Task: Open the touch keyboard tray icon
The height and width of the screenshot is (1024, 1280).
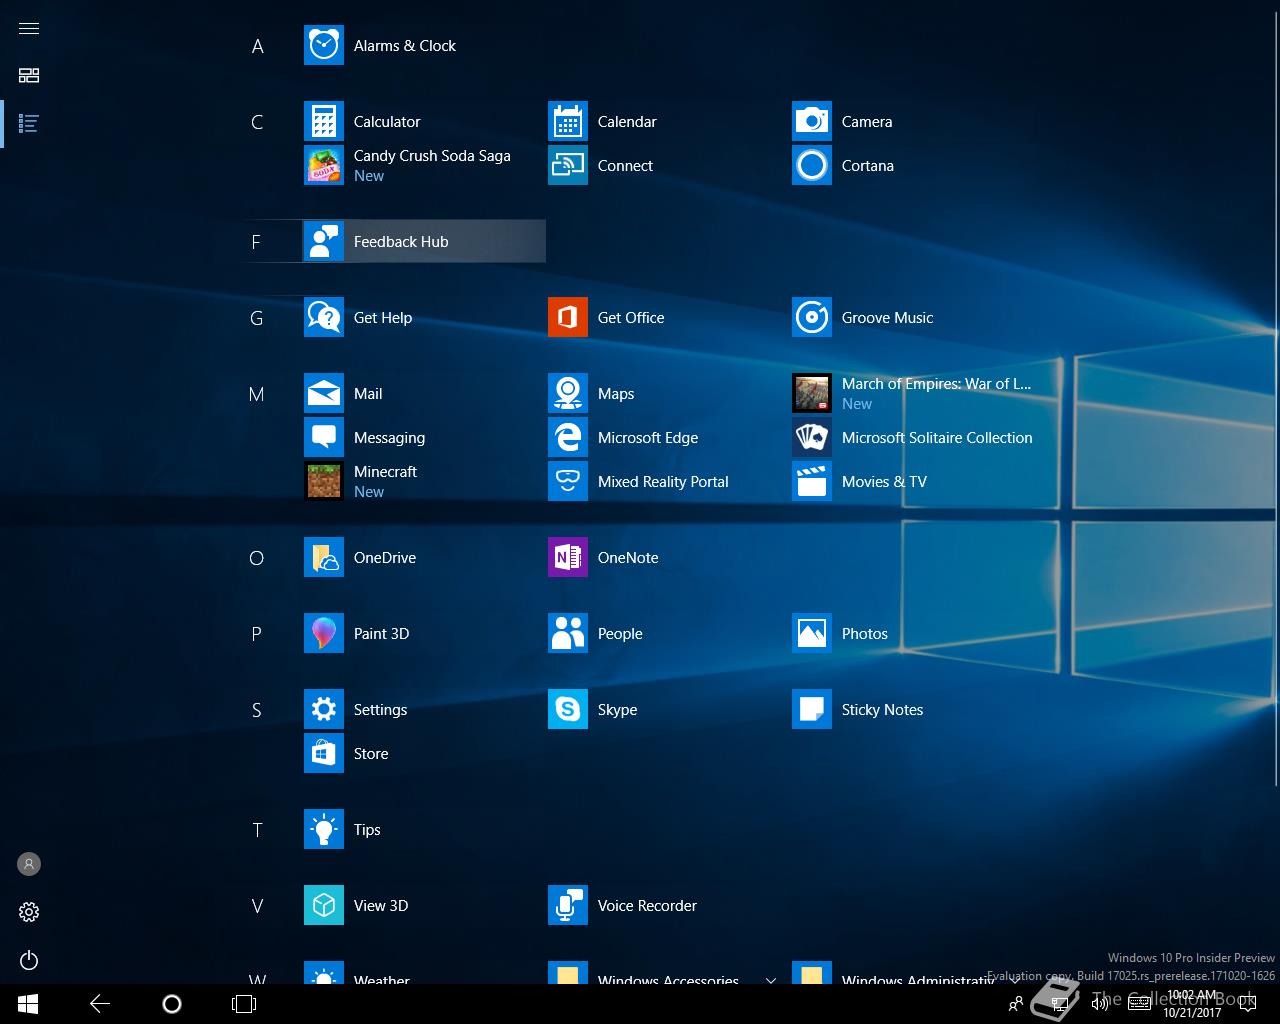Action: tap(1139, 1004)
